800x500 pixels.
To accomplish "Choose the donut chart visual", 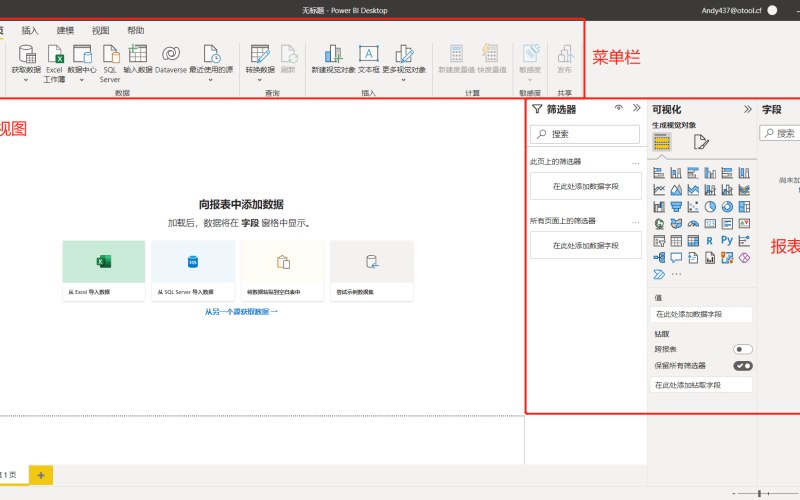I will point(727,207).
